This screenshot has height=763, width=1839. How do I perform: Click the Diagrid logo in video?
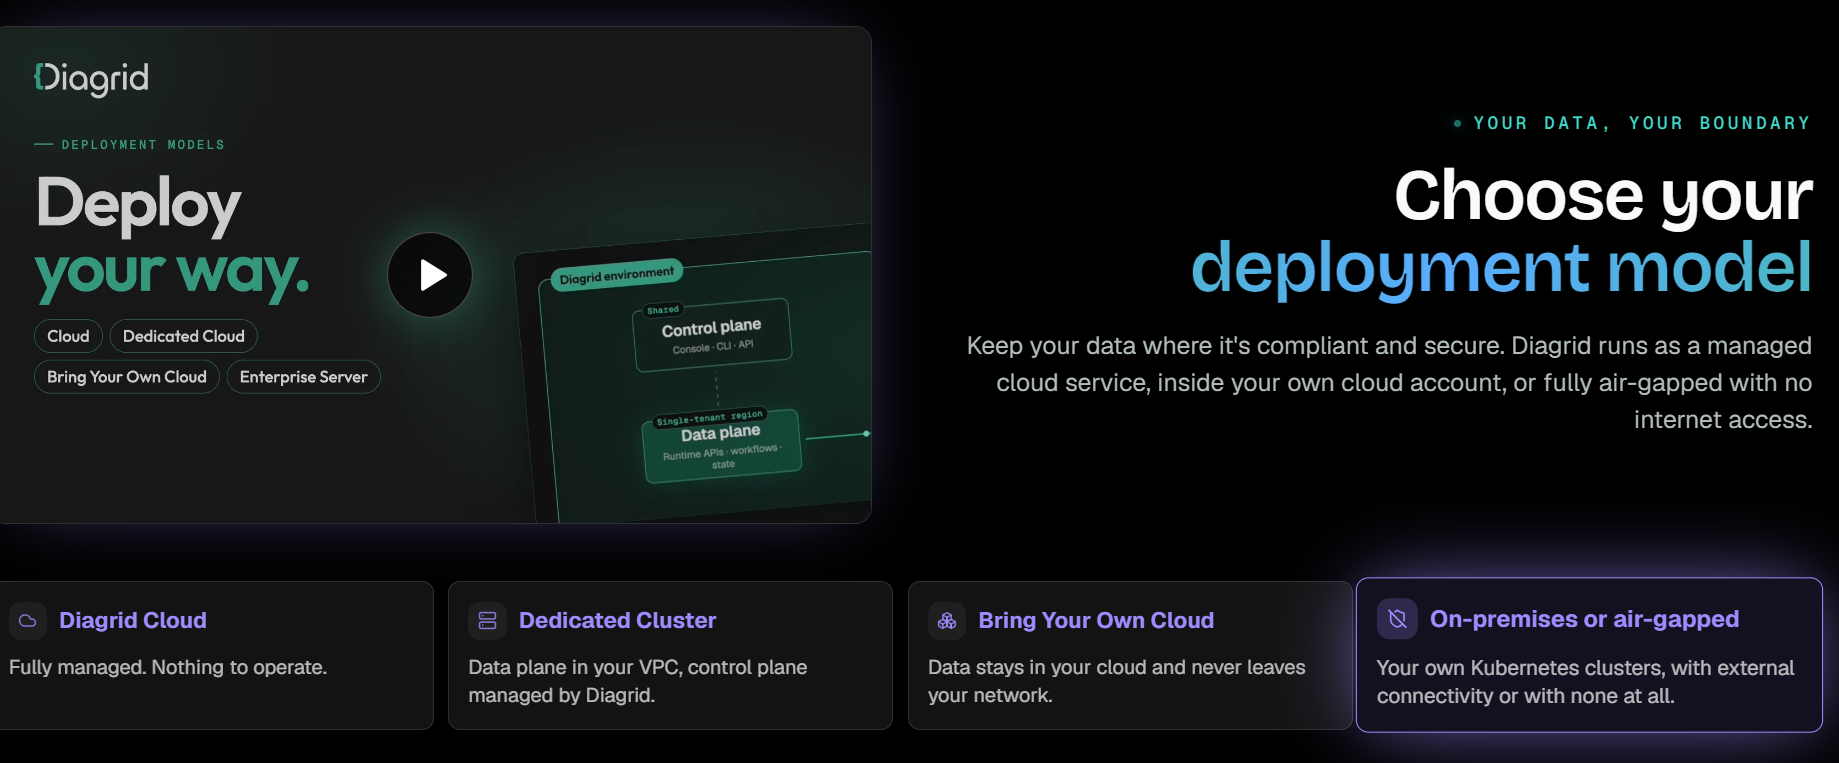[91, 79]
